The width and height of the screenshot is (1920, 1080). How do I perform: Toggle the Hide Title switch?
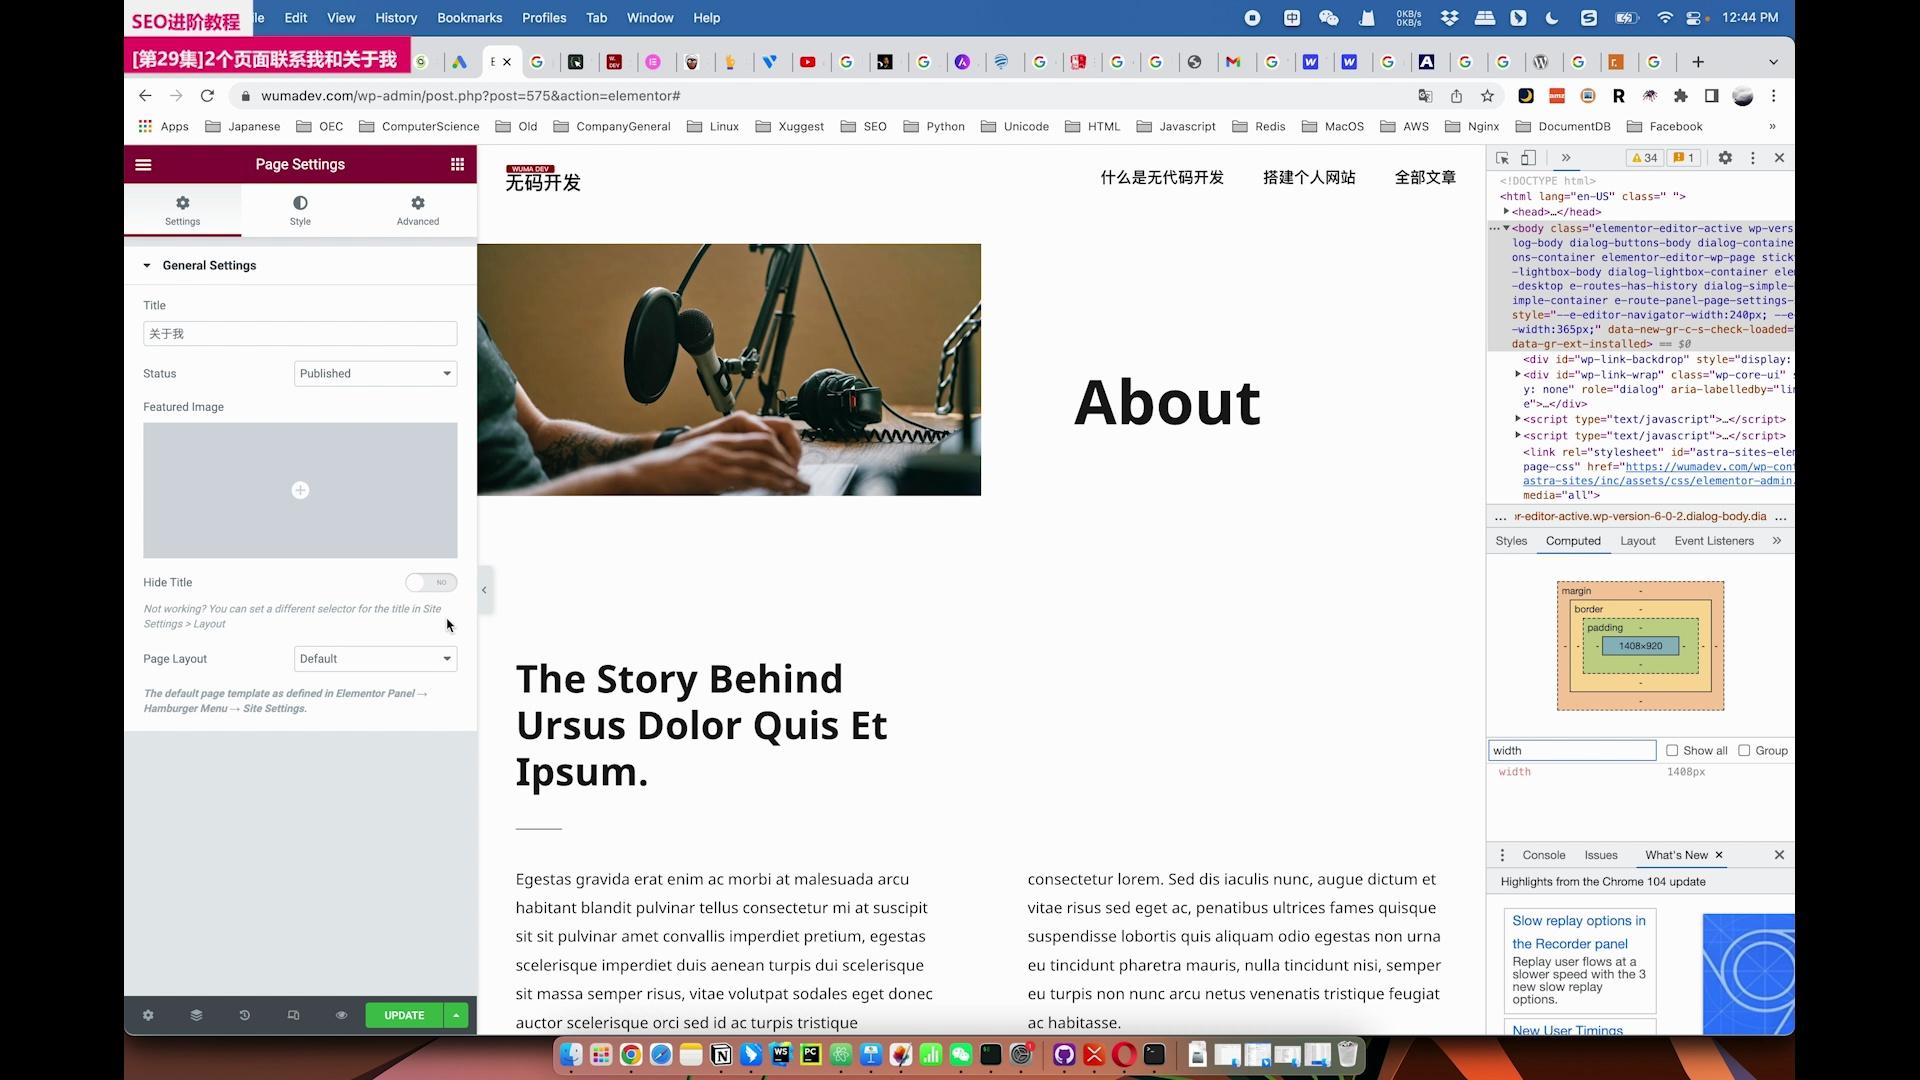coord(431,582)
